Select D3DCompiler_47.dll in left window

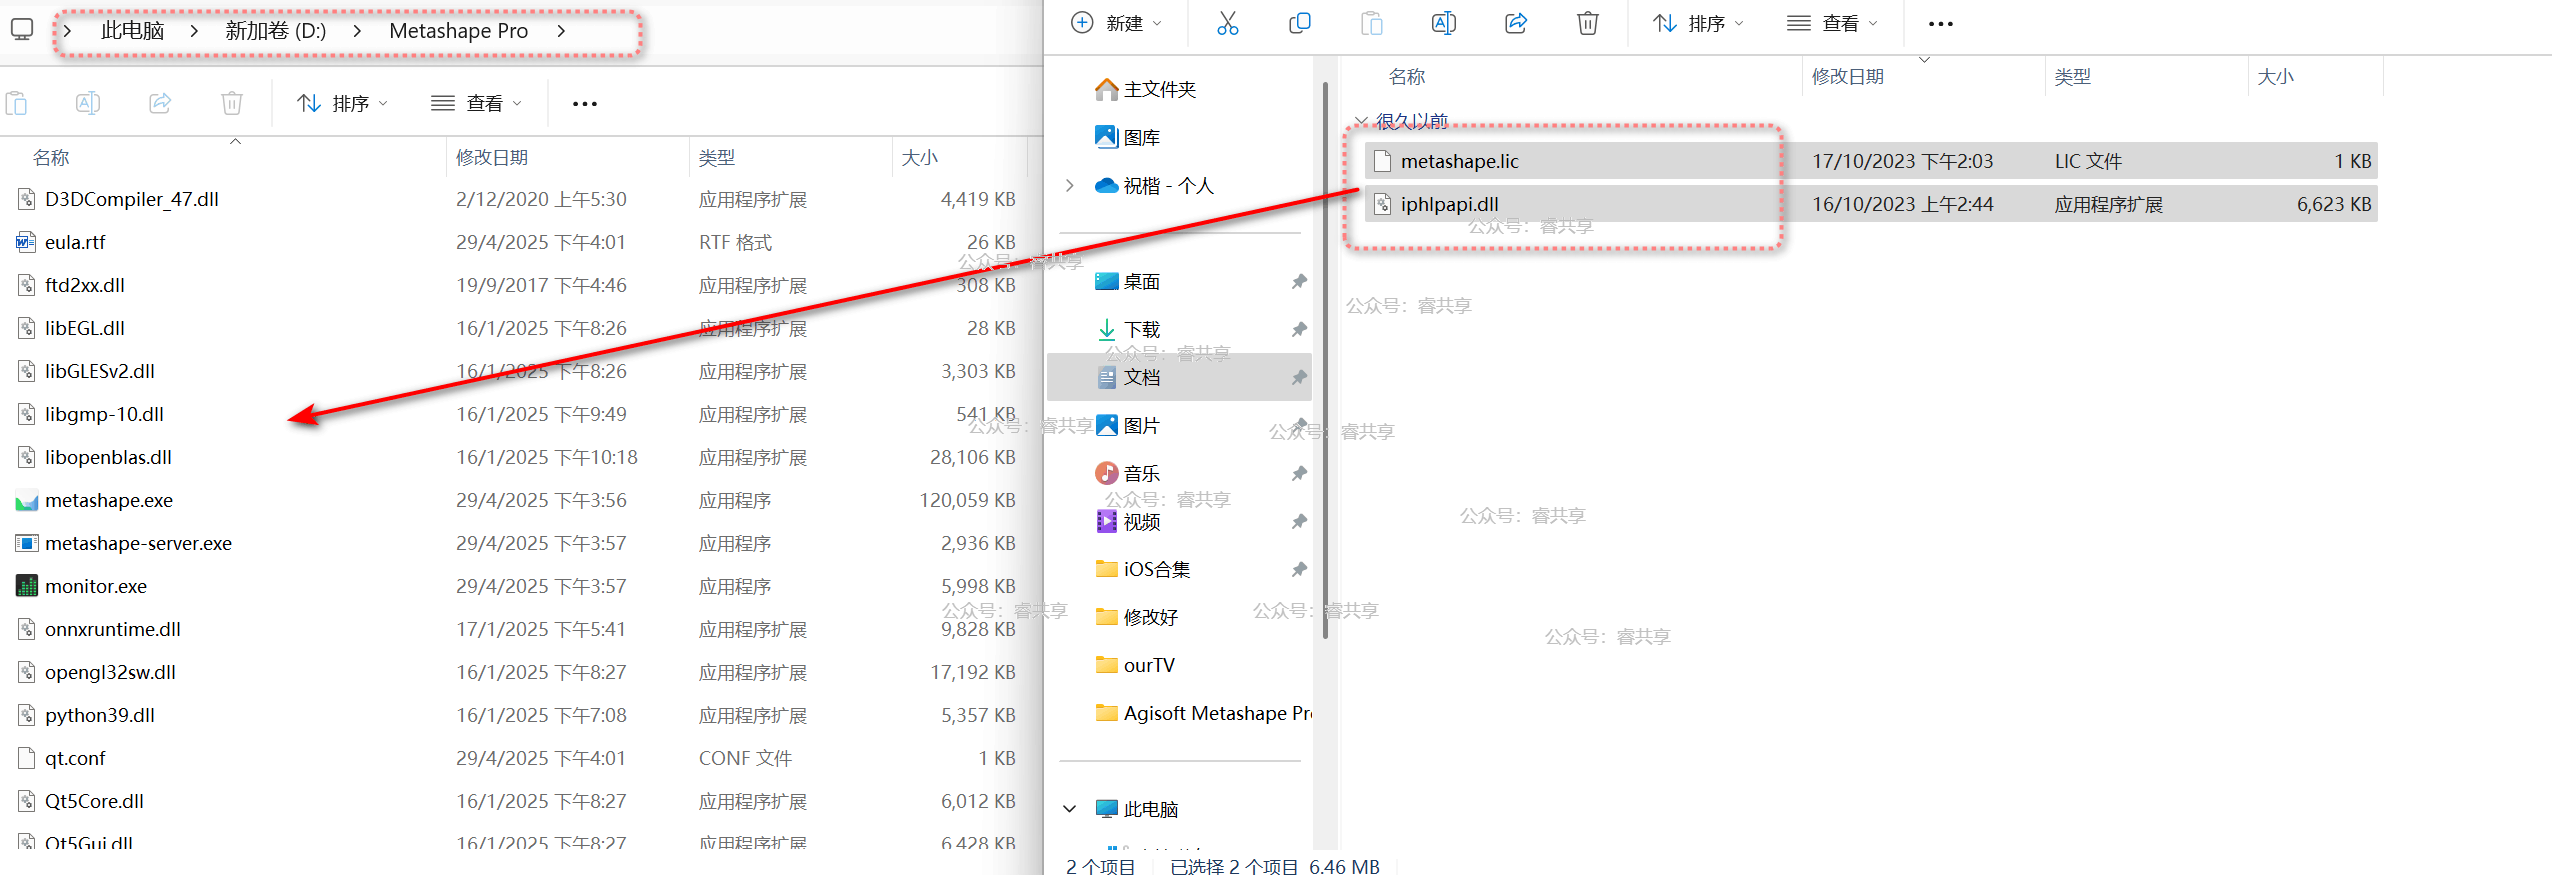[132, 199]
